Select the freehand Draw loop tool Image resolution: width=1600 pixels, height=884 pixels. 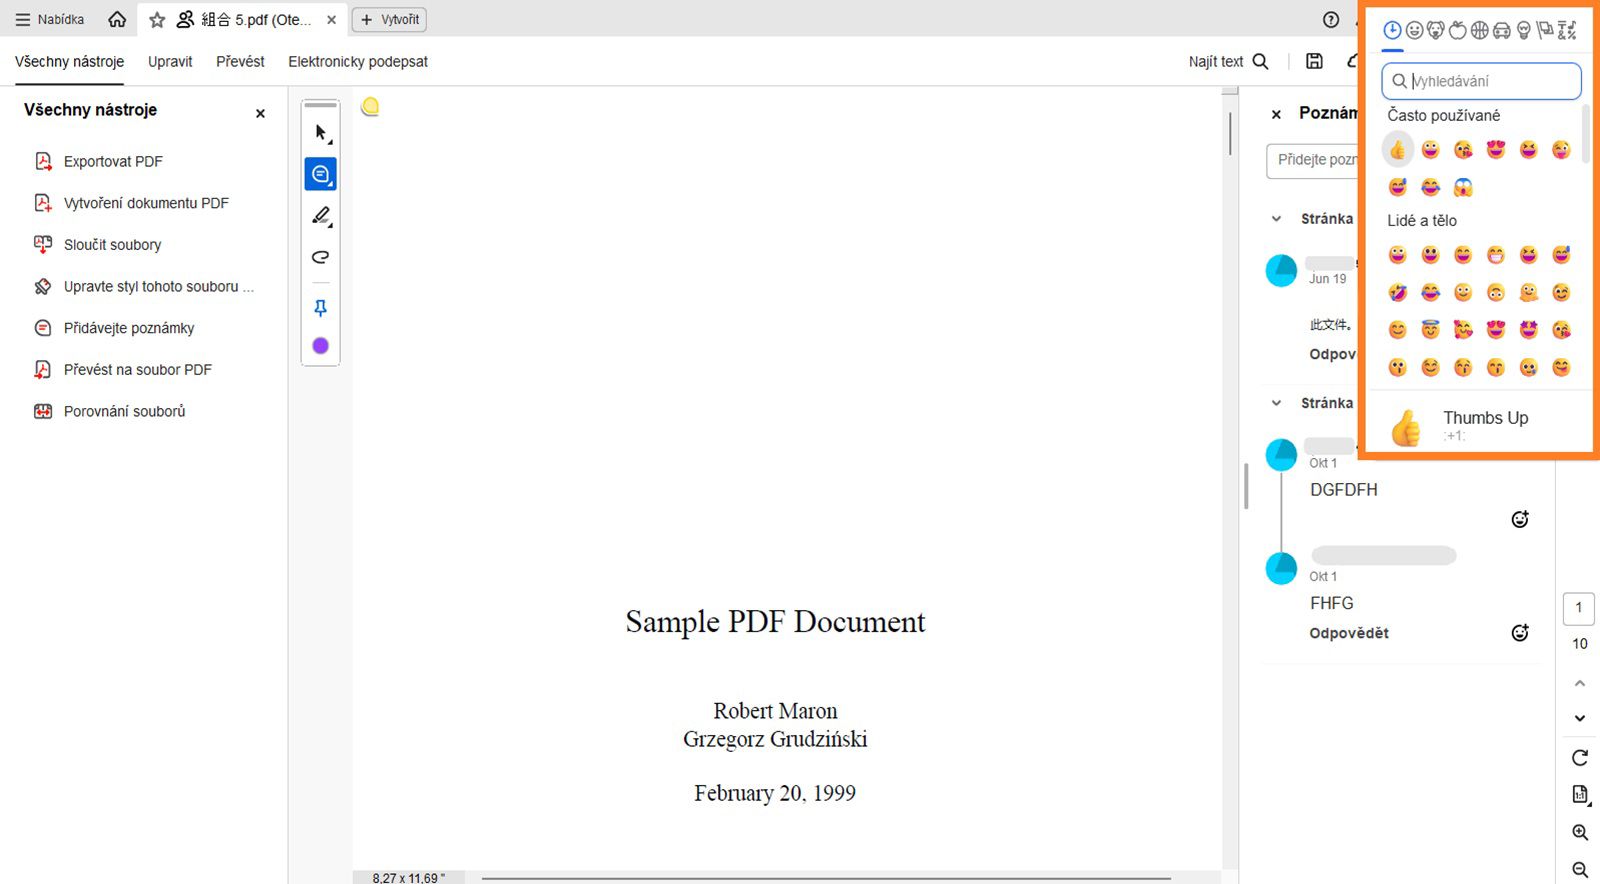tap(320, 257)
